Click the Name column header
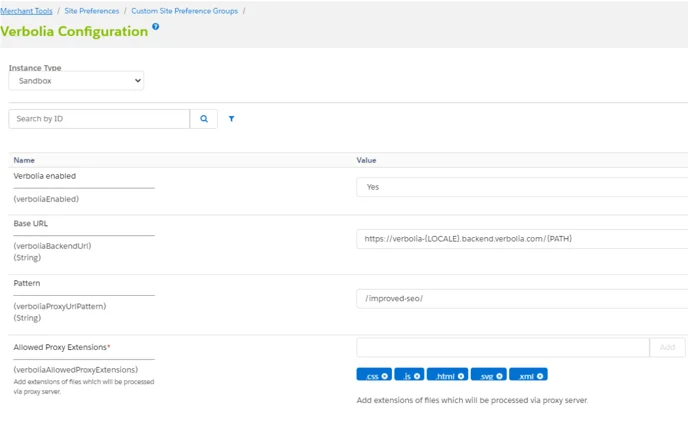 24,160
